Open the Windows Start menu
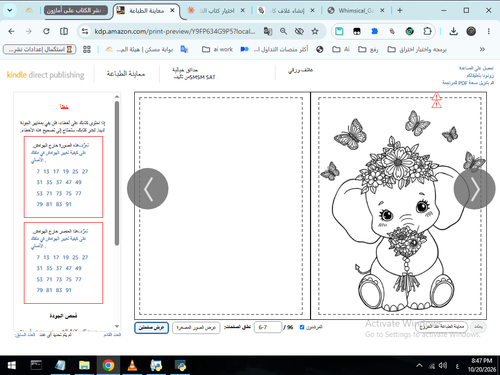The width and height of the screenshot is (500, 375). click(x=11, y=366)
